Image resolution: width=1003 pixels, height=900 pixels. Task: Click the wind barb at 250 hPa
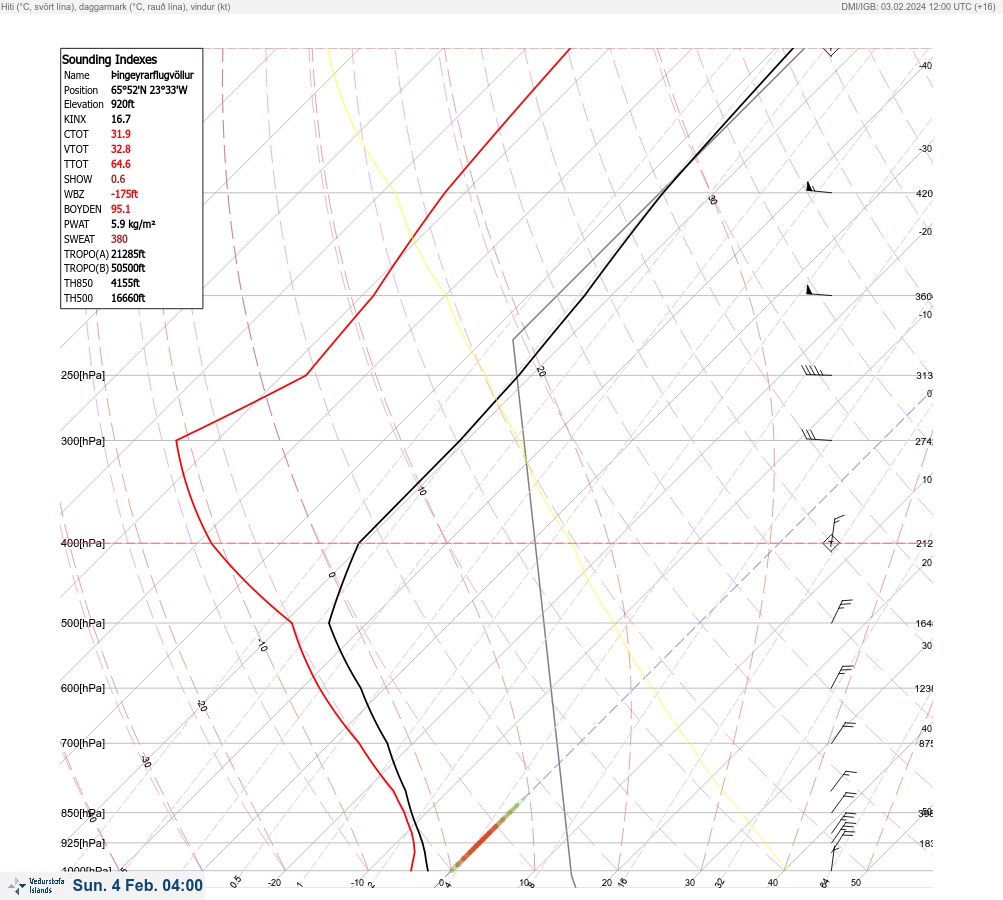coord(816,370)
